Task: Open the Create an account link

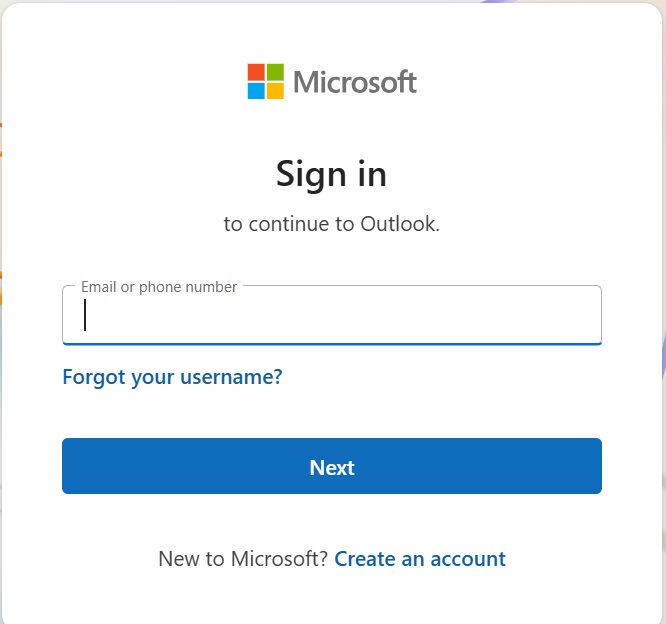Action: click(x=420, y=559)
